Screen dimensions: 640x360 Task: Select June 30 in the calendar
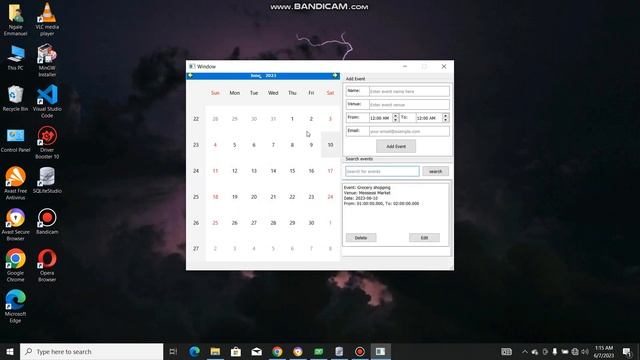click(x=311, y=223)
